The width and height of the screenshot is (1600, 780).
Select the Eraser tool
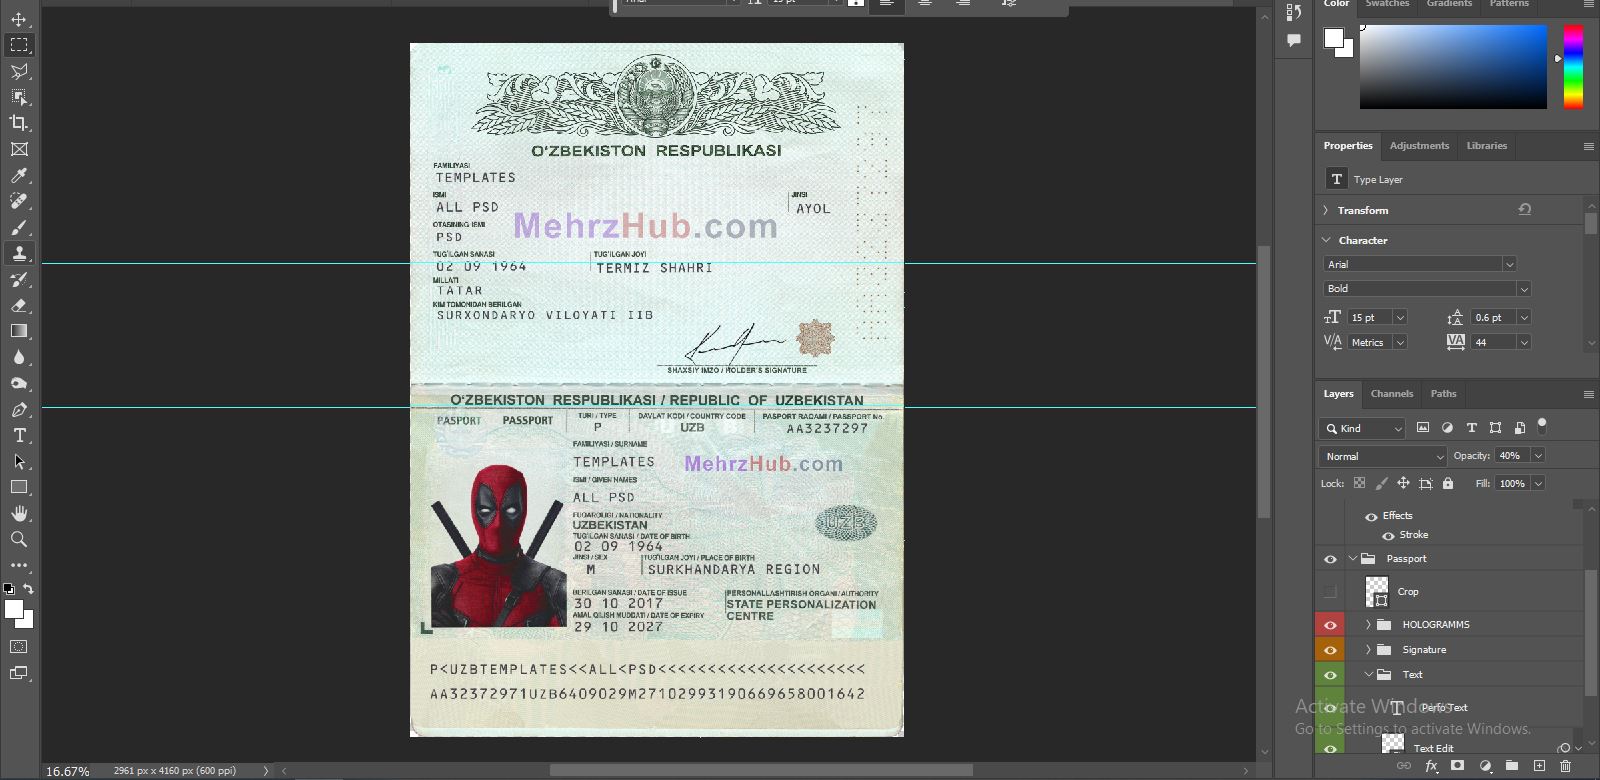[19, 305]
